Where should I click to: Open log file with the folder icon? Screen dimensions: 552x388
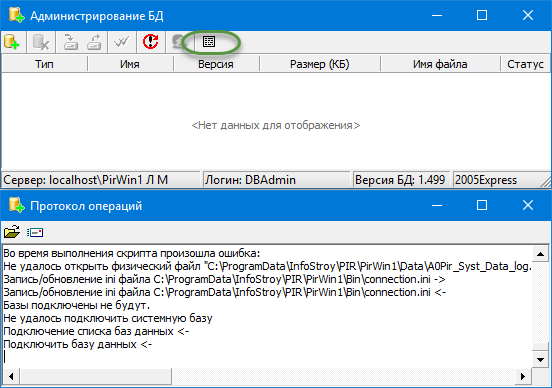(12, 232)
